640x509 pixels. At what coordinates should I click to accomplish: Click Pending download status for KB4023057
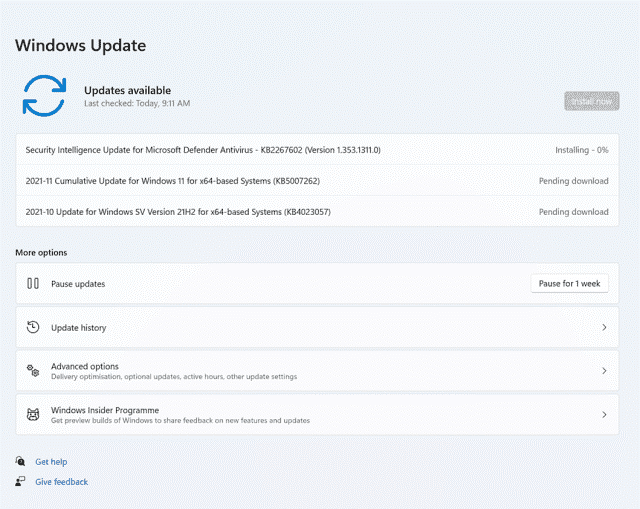coord(573,212)
